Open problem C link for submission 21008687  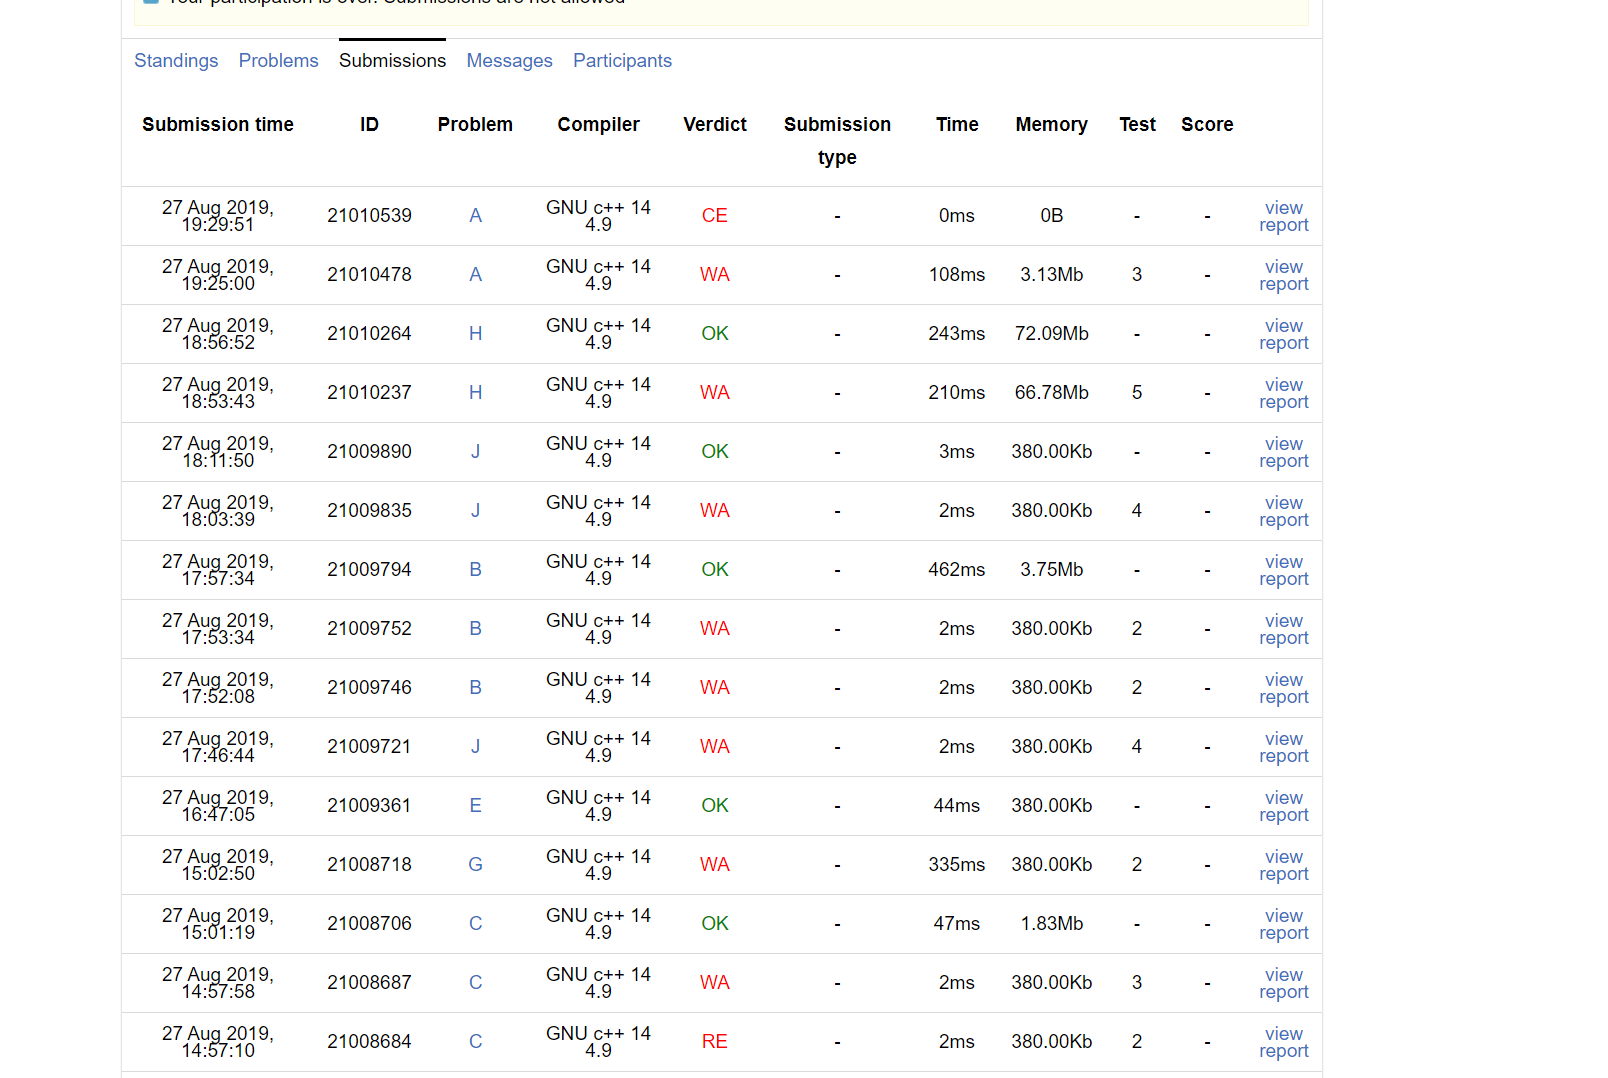pyautogui.click(x=475, y=983)
